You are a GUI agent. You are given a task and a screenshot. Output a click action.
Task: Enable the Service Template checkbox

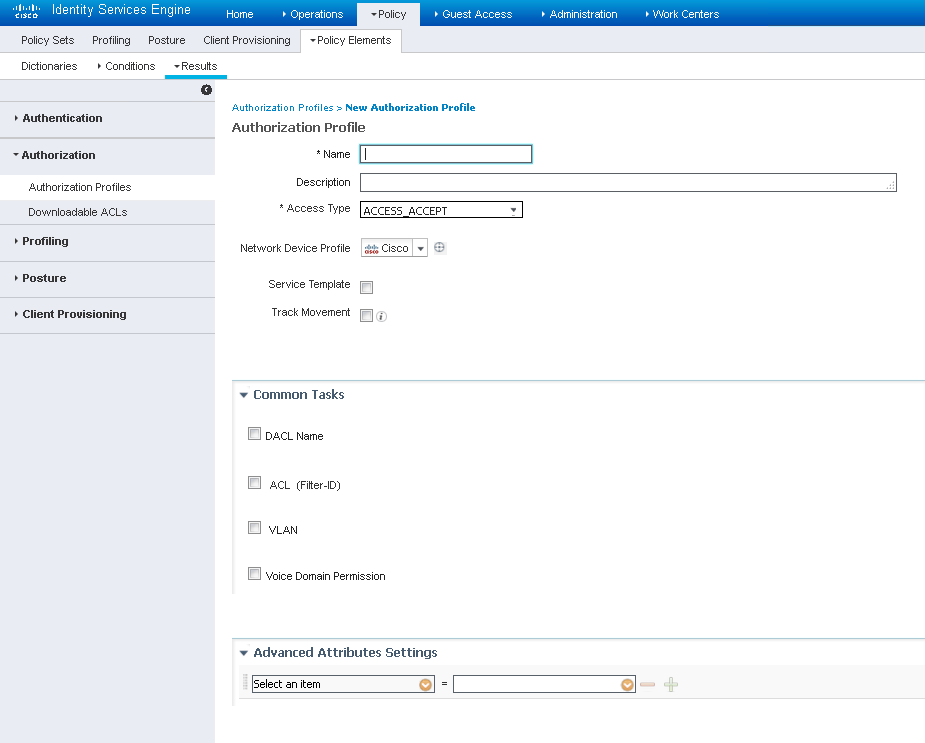pos(366,287)
